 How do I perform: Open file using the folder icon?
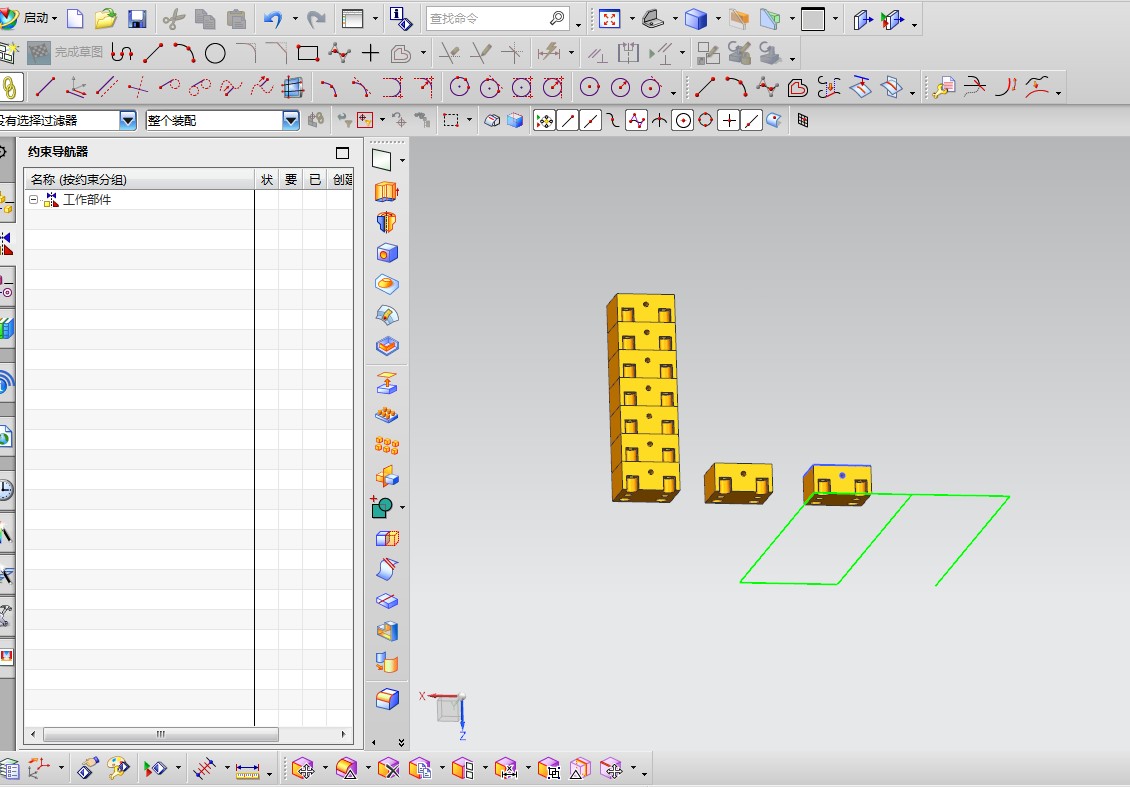tap(106, 19)
